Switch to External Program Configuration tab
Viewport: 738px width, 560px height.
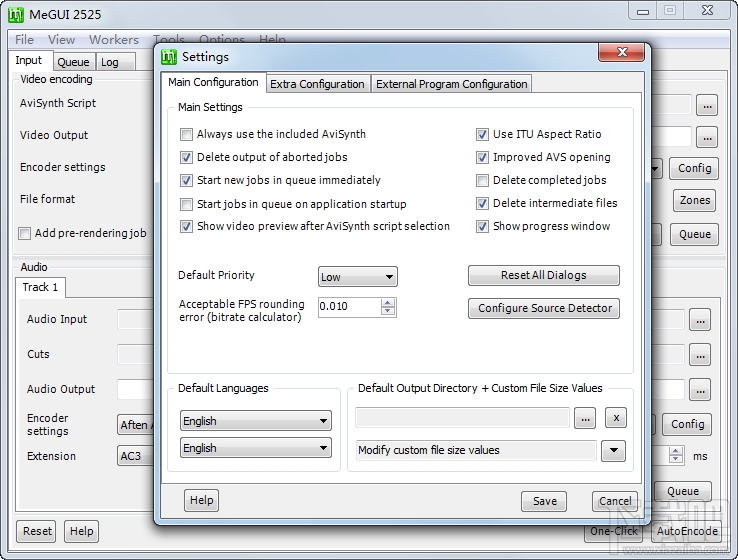click(451, 84)
